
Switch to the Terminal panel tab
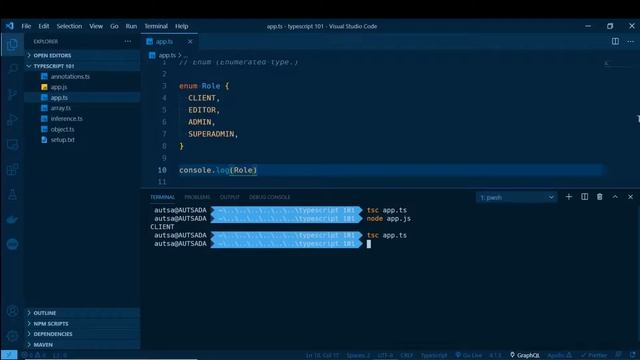tap(162, 197)
